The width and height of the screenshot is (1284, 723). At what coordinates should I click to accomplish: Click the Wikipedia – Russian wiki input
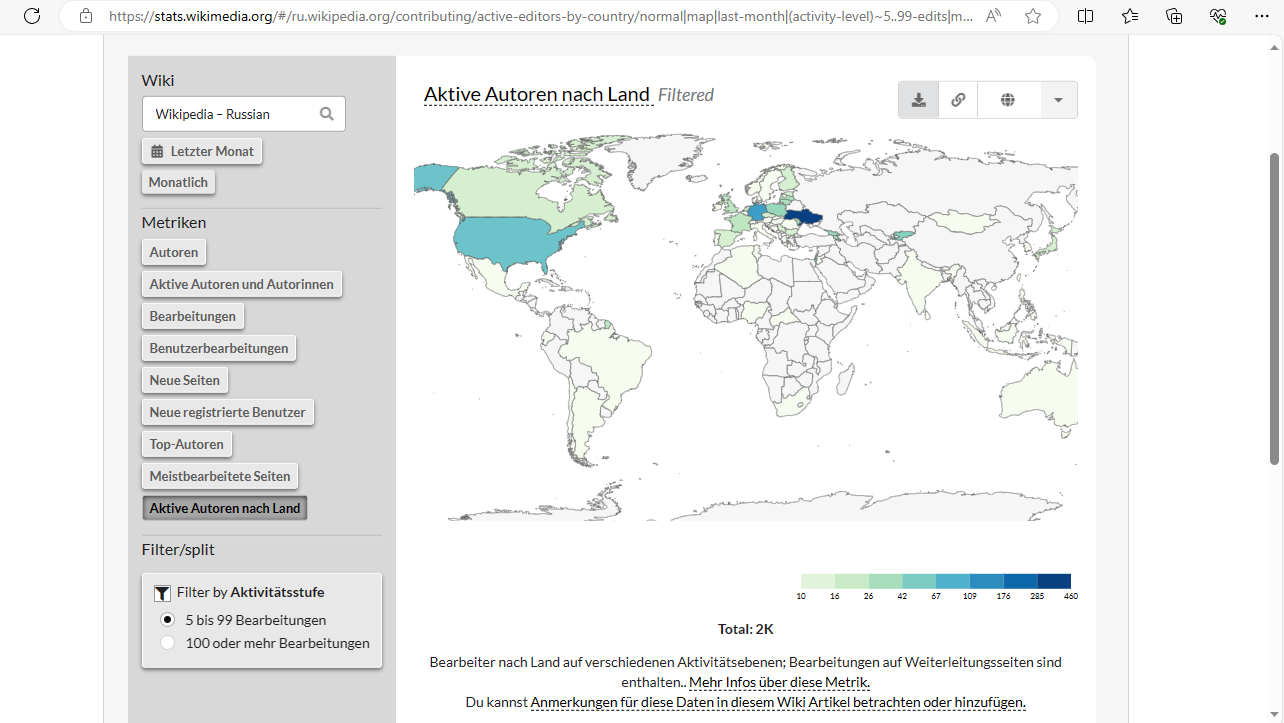(x=244, y=114)
